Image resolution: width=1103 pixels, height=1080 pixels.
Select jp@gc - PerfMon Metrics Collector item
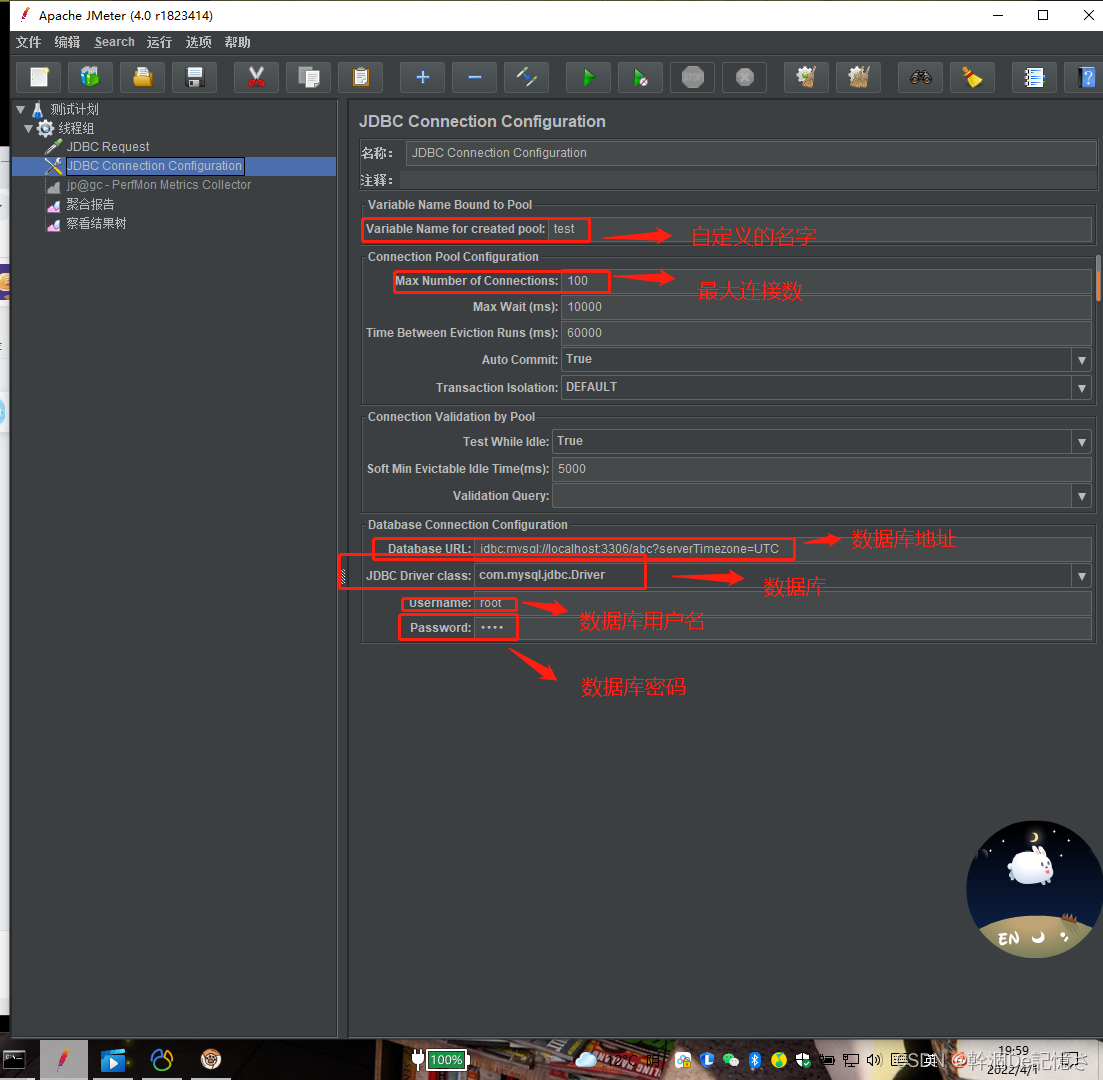pos(158,185)
